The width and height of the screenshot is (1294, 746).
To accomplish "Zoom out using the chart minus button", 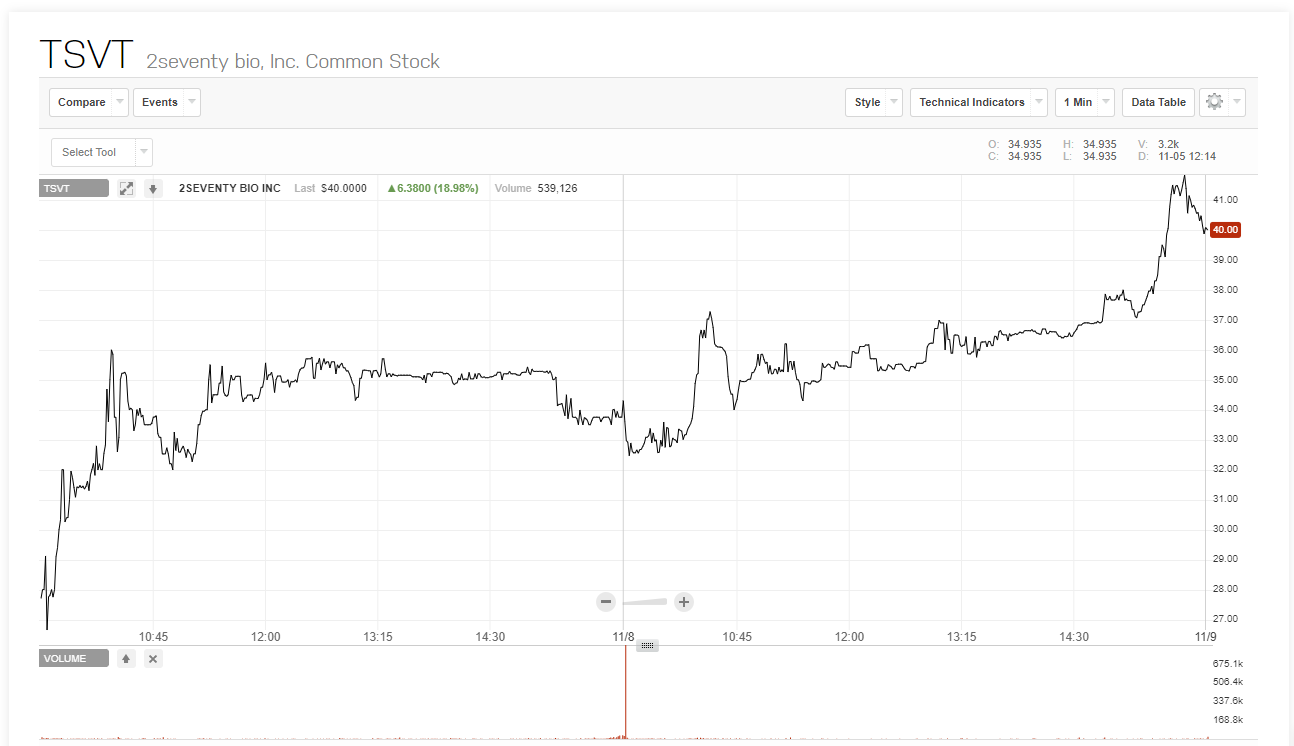I will tap(606, 602).
